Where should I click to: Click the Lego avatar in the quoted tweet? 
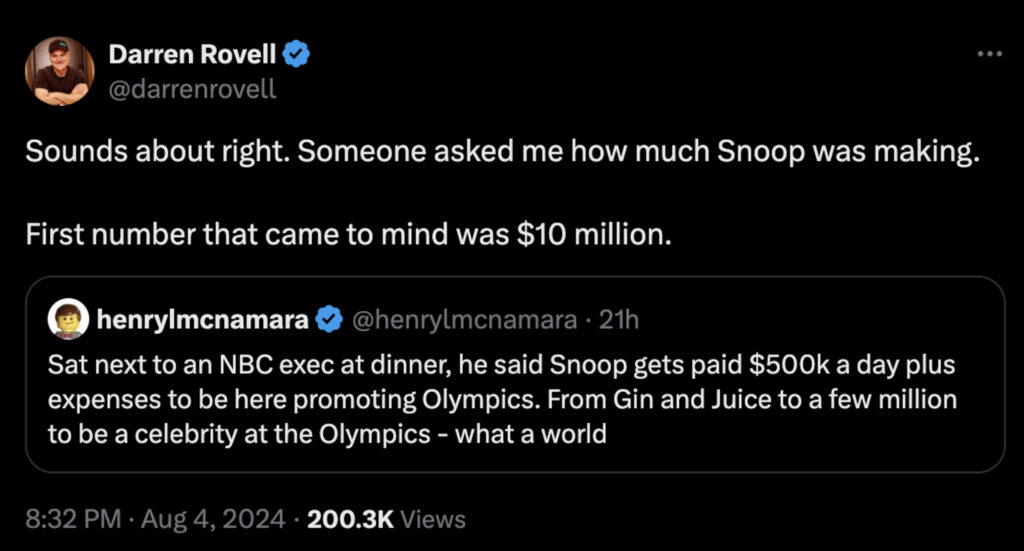pyautogui.click(x=68, y=320)
